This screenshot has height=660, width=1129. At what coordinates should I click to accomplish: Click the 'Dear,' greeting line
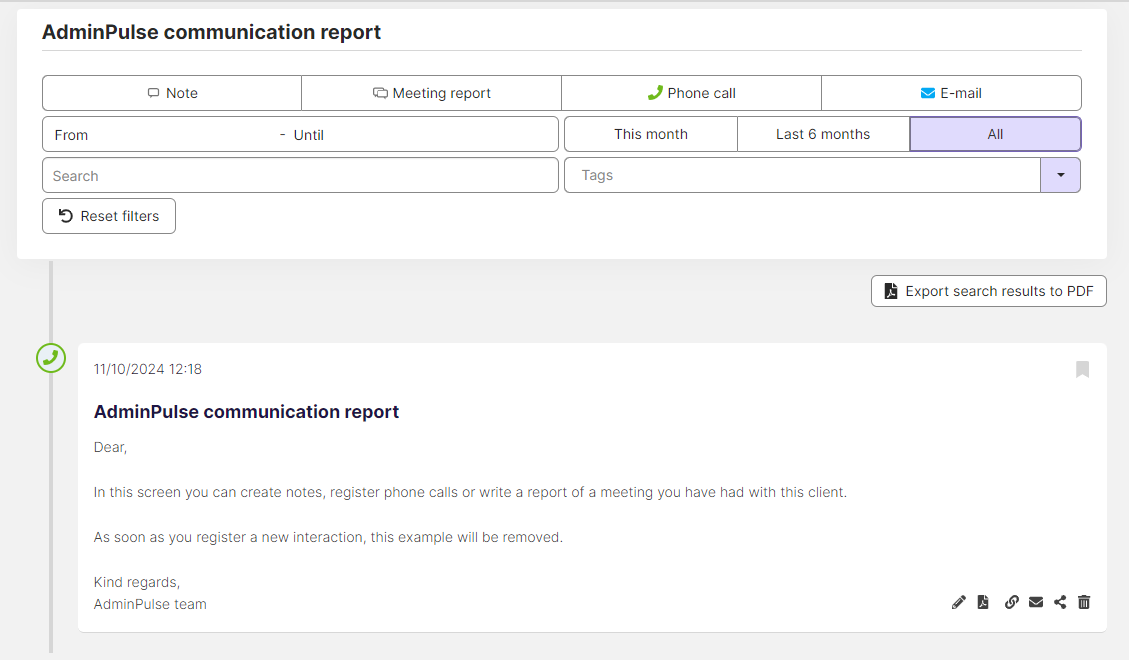[110, 448]
